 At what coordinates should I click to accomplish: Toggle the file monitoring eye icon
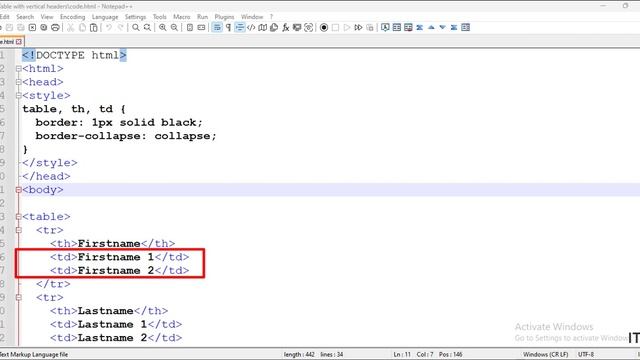point(308,27)
